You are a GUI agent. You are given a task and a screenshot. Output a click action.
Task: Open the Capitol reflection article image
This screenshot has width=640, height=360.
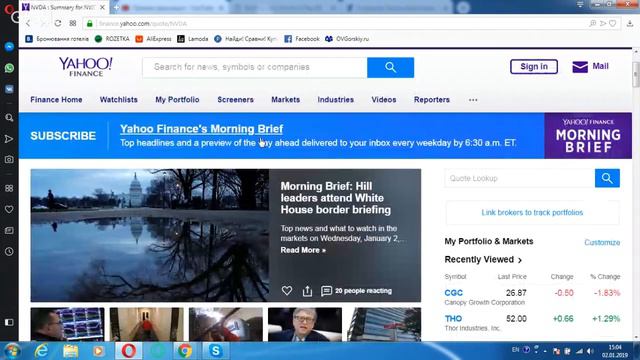[x=150, y=236]
